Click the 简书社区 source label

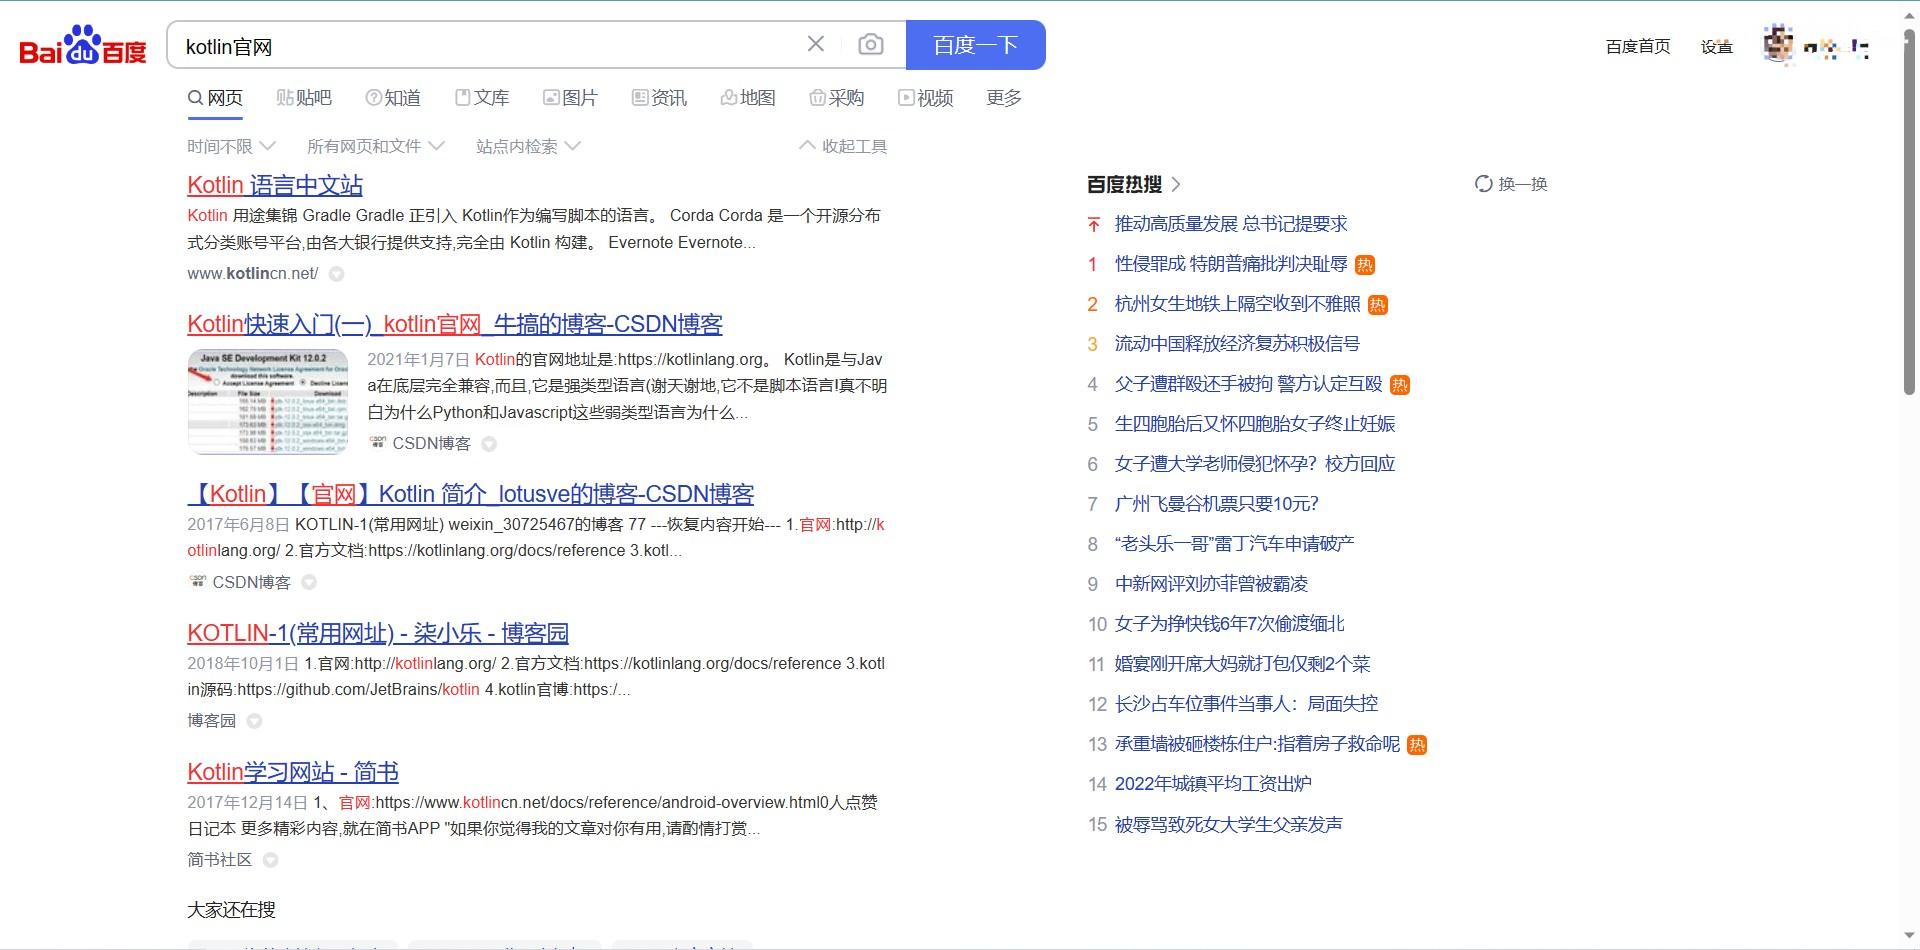pyautogui.click(x=220, y=859)
